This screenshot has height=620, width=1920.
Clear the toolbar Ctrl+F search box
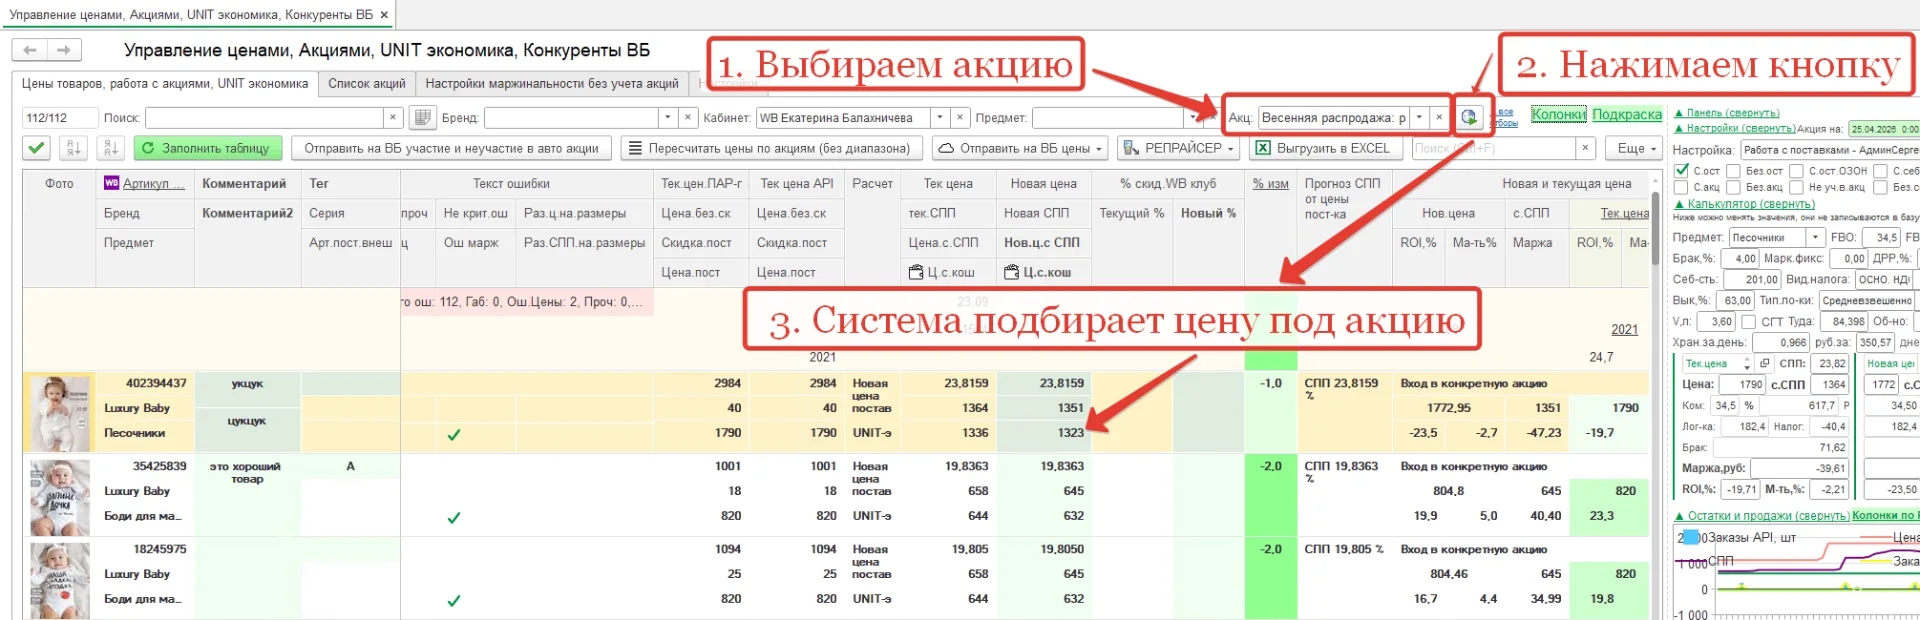pyautogui.click(x=1585, y=148)
